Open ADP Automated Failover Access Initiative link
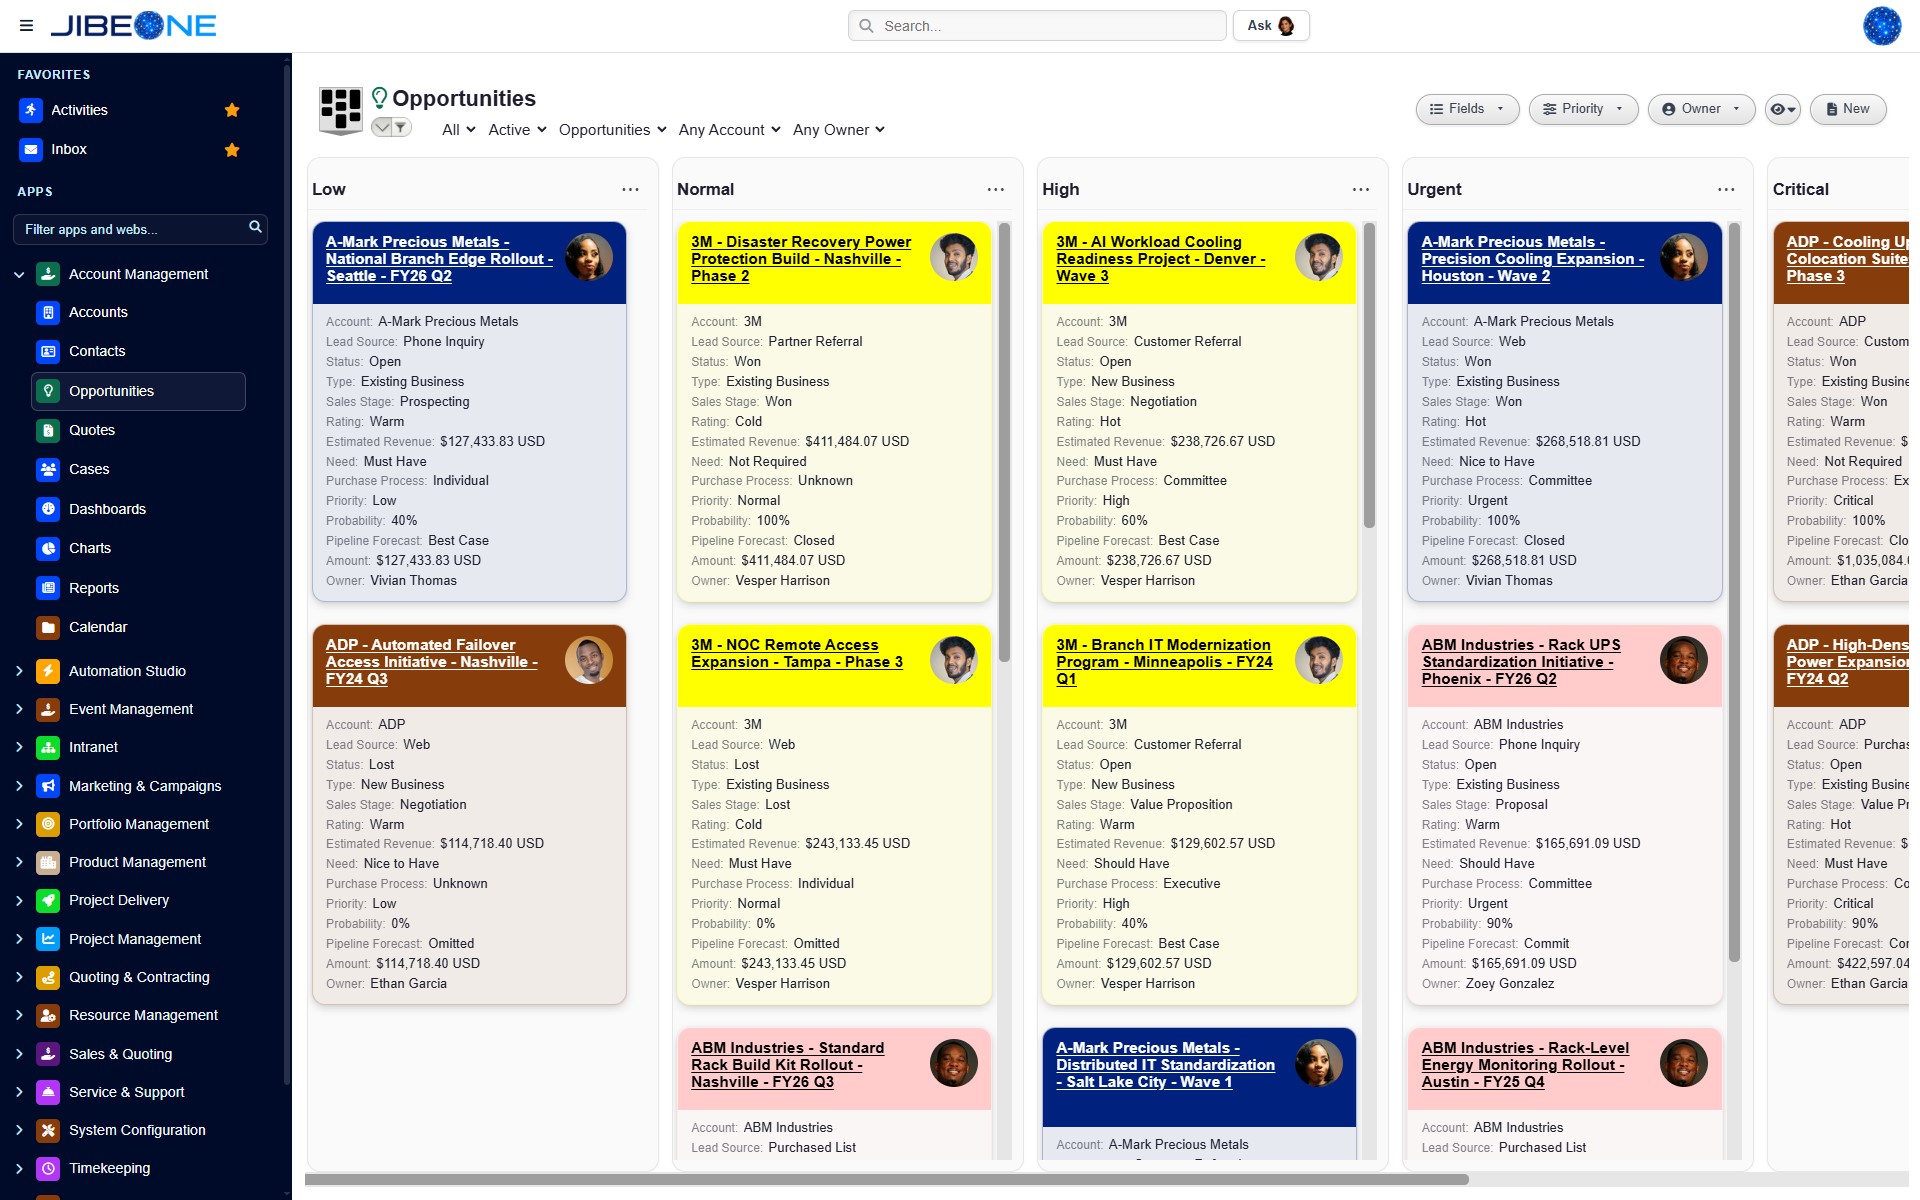This screenshot has width=1920, height=1200. [432, 662]
